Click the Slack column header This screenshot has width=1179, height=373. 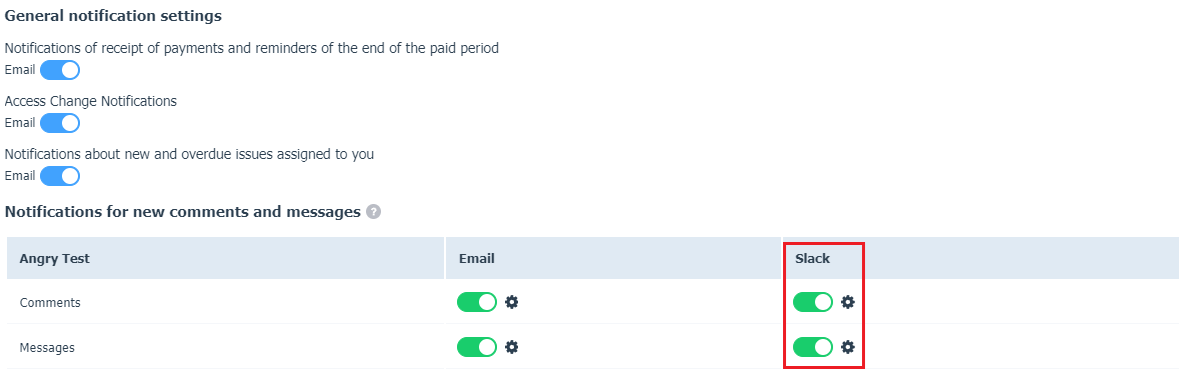tap(812, 259)
